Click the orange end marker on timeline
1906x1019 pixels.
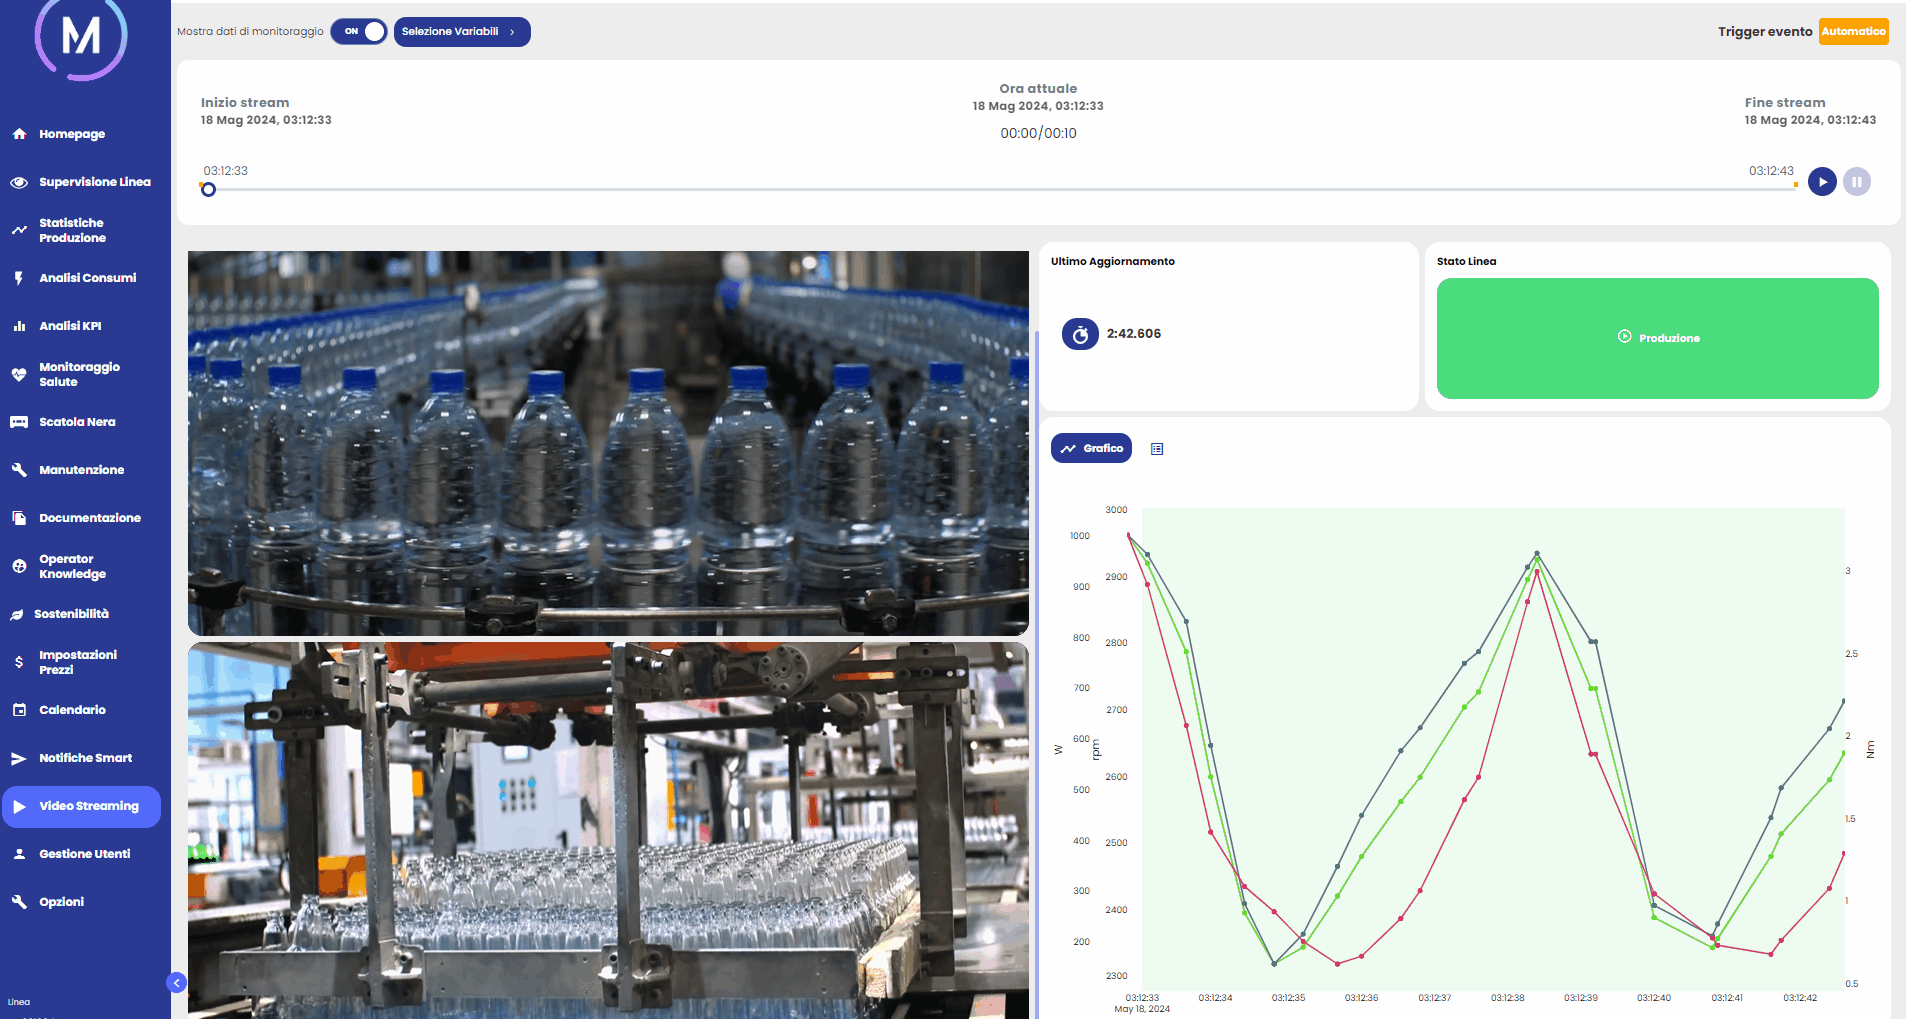coord(1796,185)
